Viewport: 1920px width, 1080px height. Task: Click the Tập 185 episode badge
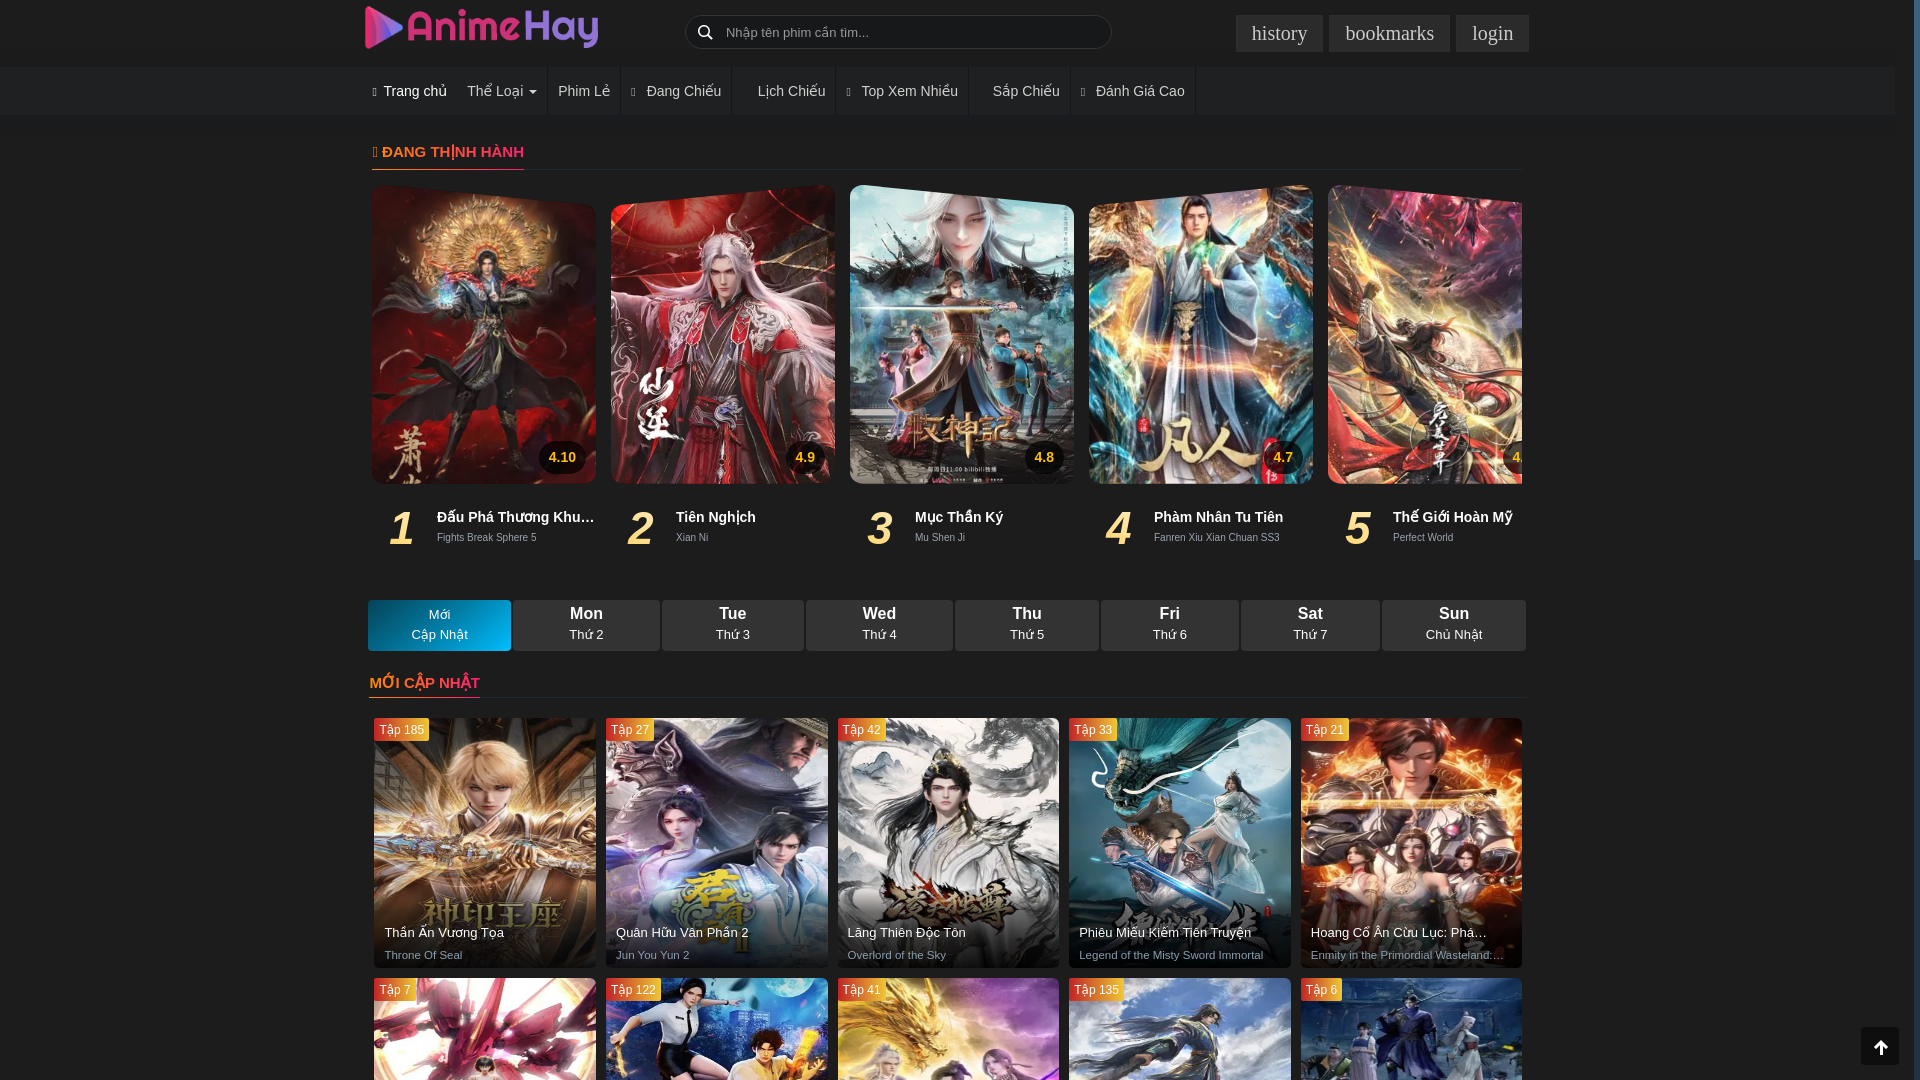[401, 730]
